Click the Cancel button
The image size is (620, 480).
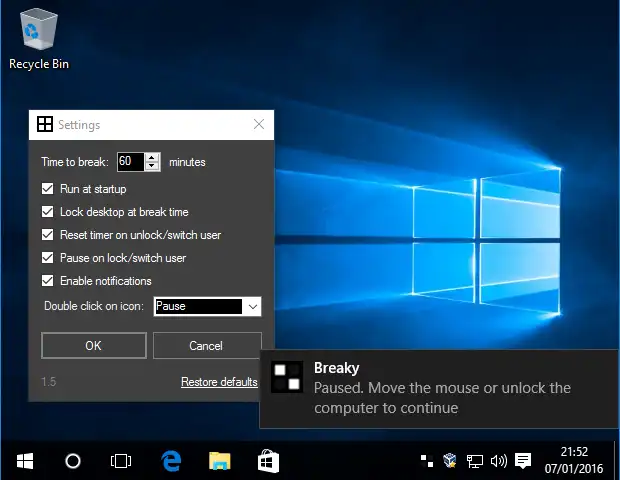click(207, 346)
